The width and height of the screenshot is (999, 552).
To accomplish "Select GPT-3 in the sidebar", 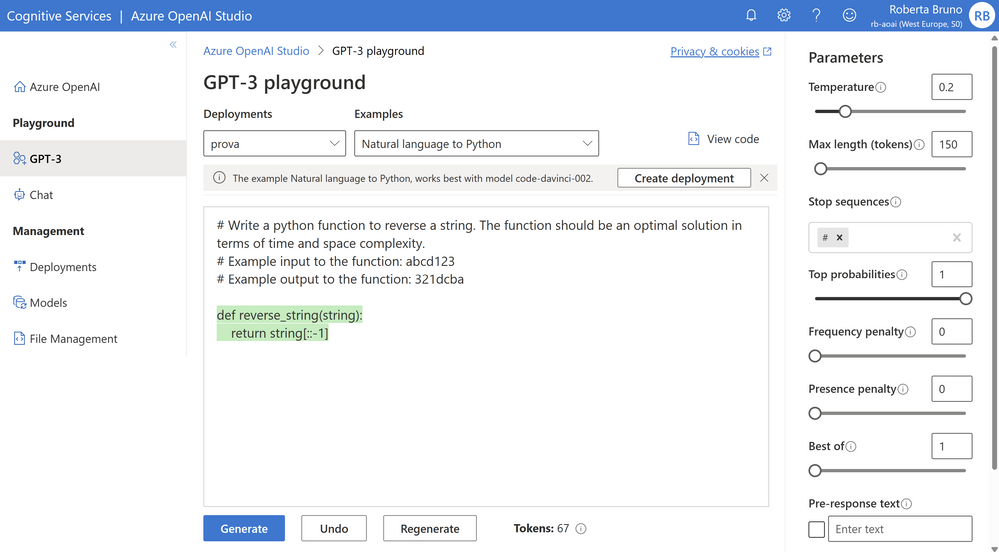I will click(93, 159).
